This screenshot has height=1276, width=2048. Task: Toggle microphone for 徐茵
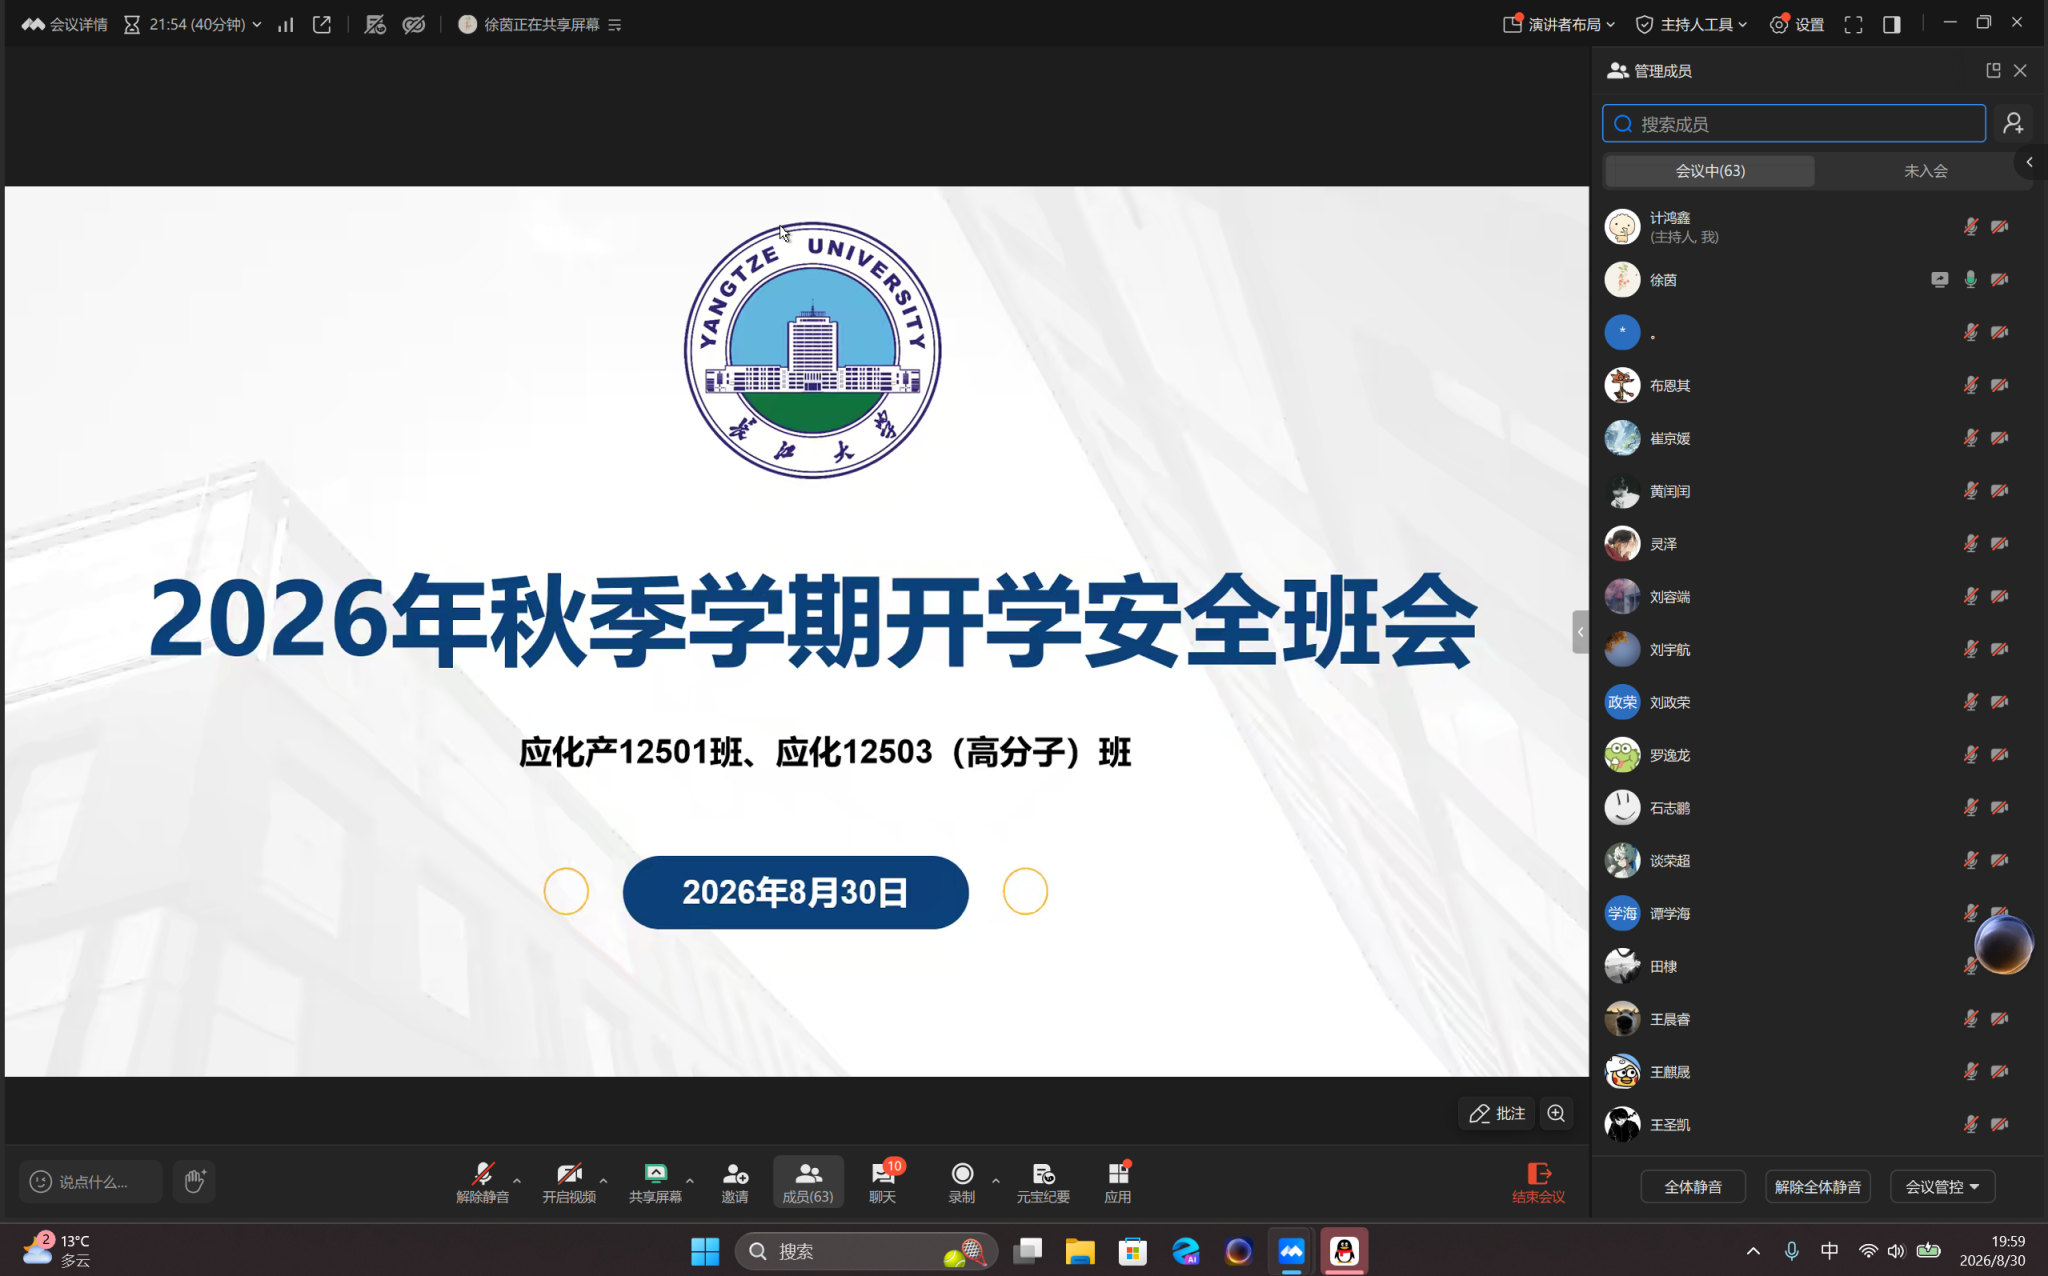click(x=1970, y=280)
